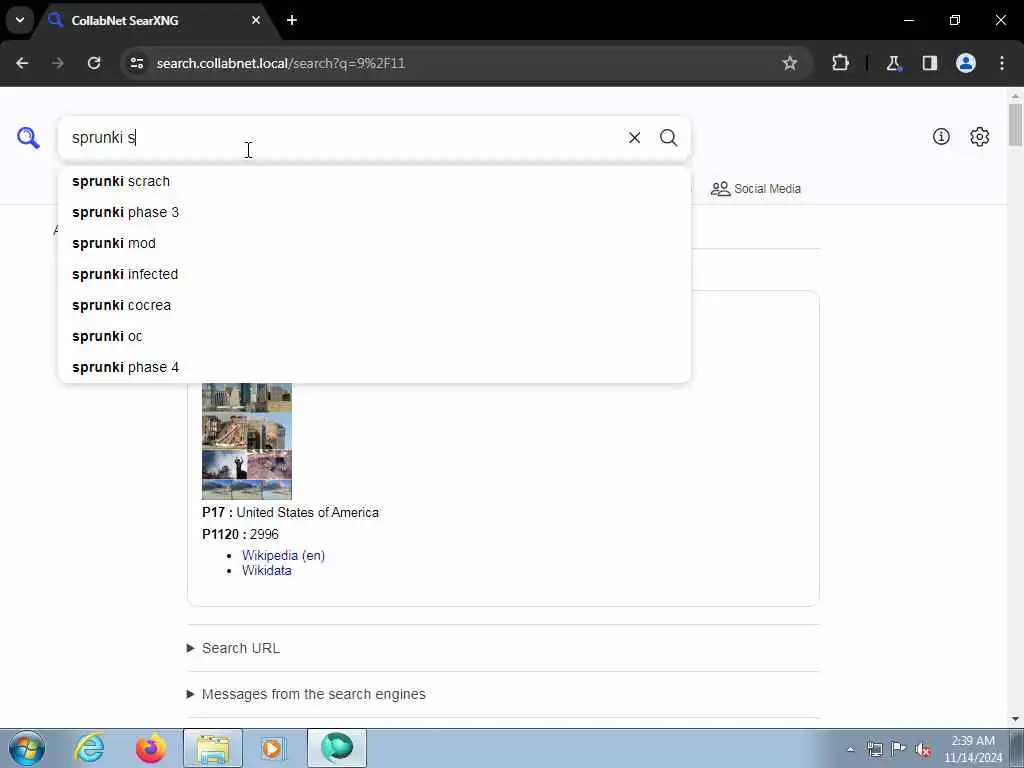This screenshot has height=768, width=1024.
Task: Click the infobox photo collage thumbnail
Action: tap(247, 441)
